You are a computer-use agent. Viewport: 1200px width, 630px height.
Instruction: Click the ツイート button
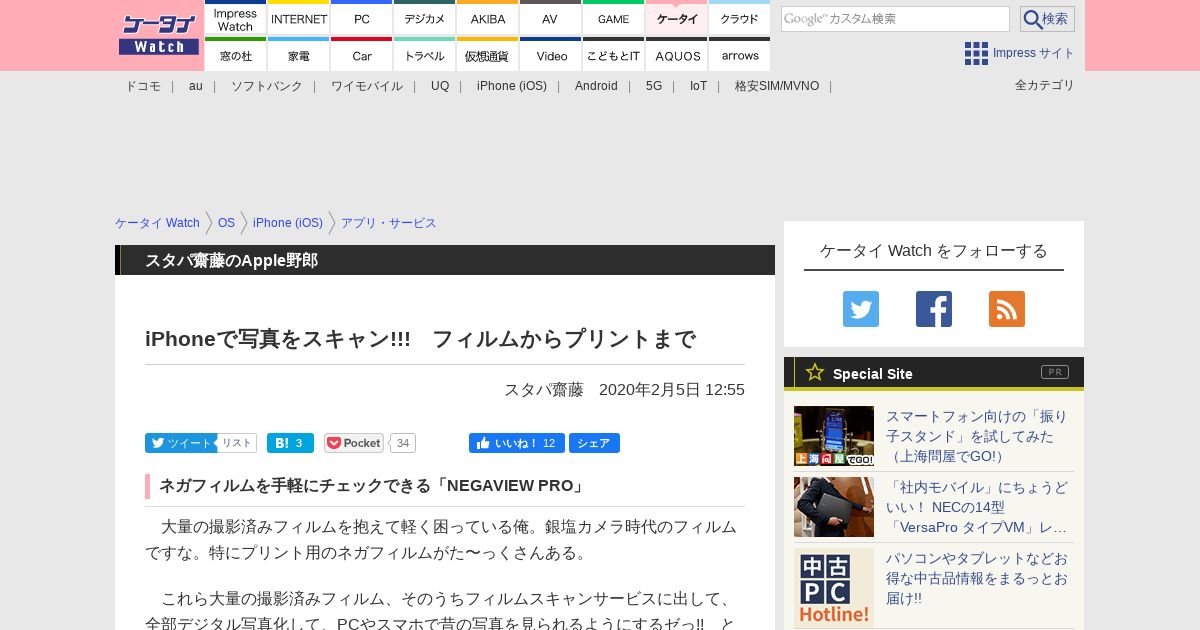tap(180, 443)
